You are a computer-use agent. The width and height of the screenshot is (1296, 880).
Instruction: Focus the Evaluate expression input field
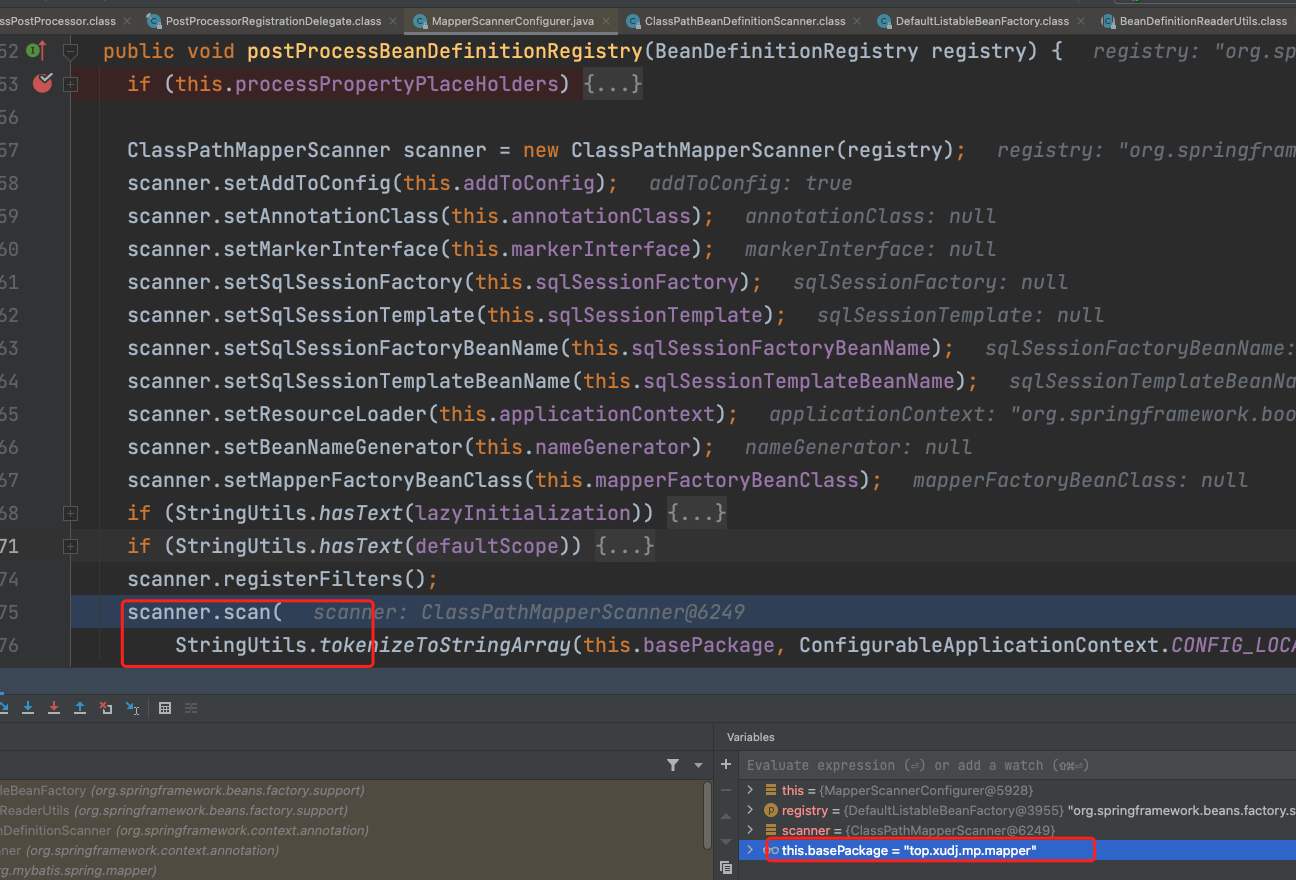[x=1018, y=765]
